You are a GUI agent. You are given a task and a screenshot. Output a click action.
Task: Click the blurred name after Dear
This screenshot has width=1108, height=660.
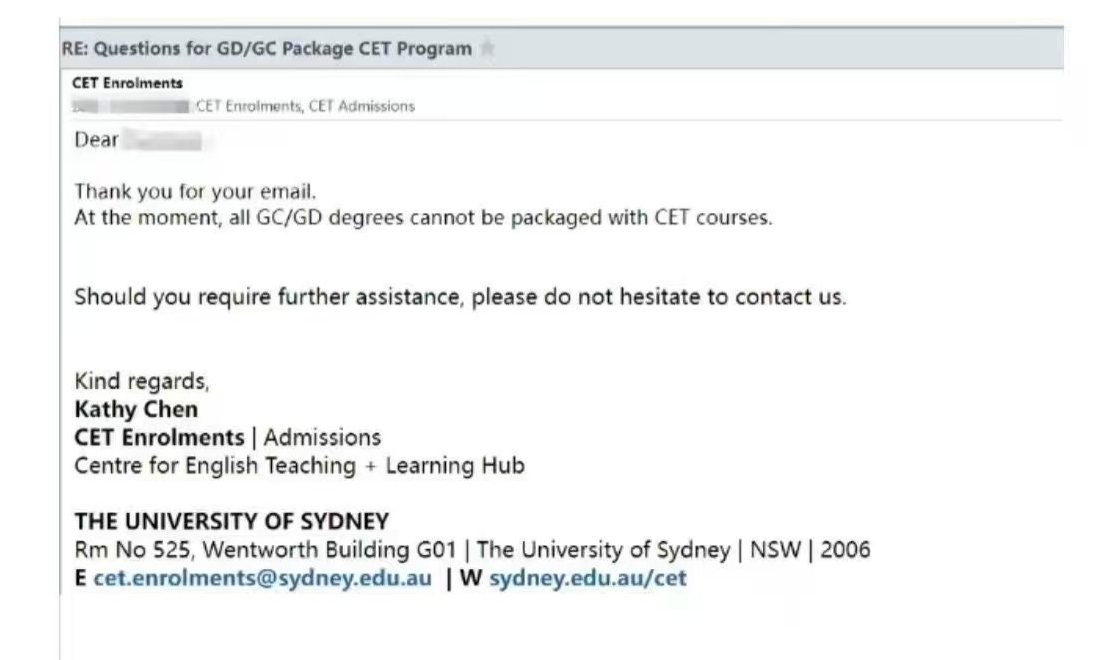click(x=162, y=140)
